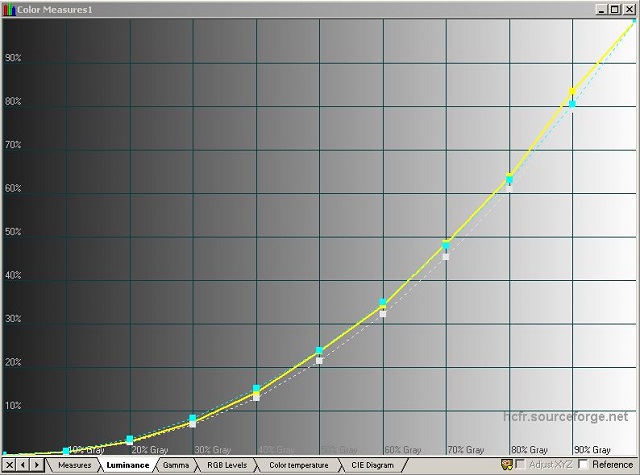Switch to the Measures tab
Image resolution: width=640 pixels, height=475 pixels.
pos(75,465)
